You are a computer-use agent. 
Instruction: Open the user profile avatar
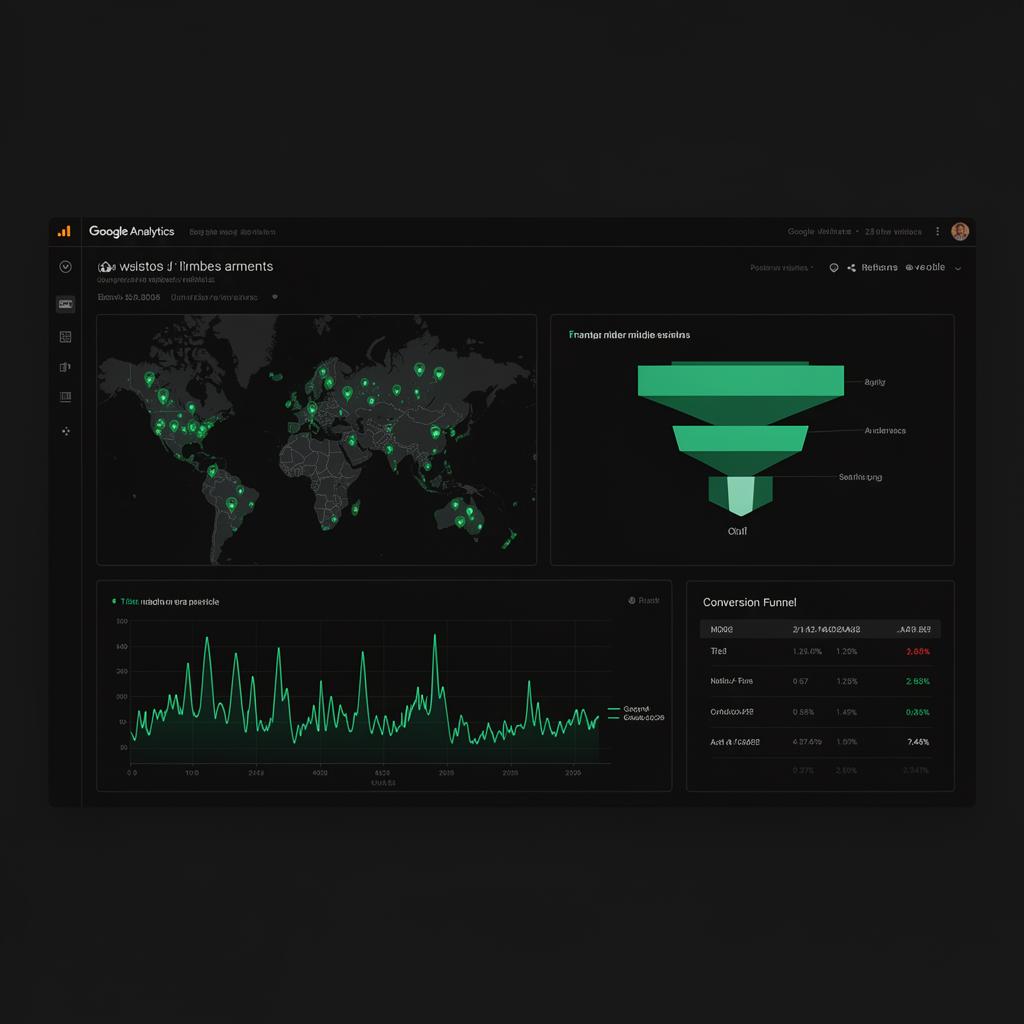960,231
